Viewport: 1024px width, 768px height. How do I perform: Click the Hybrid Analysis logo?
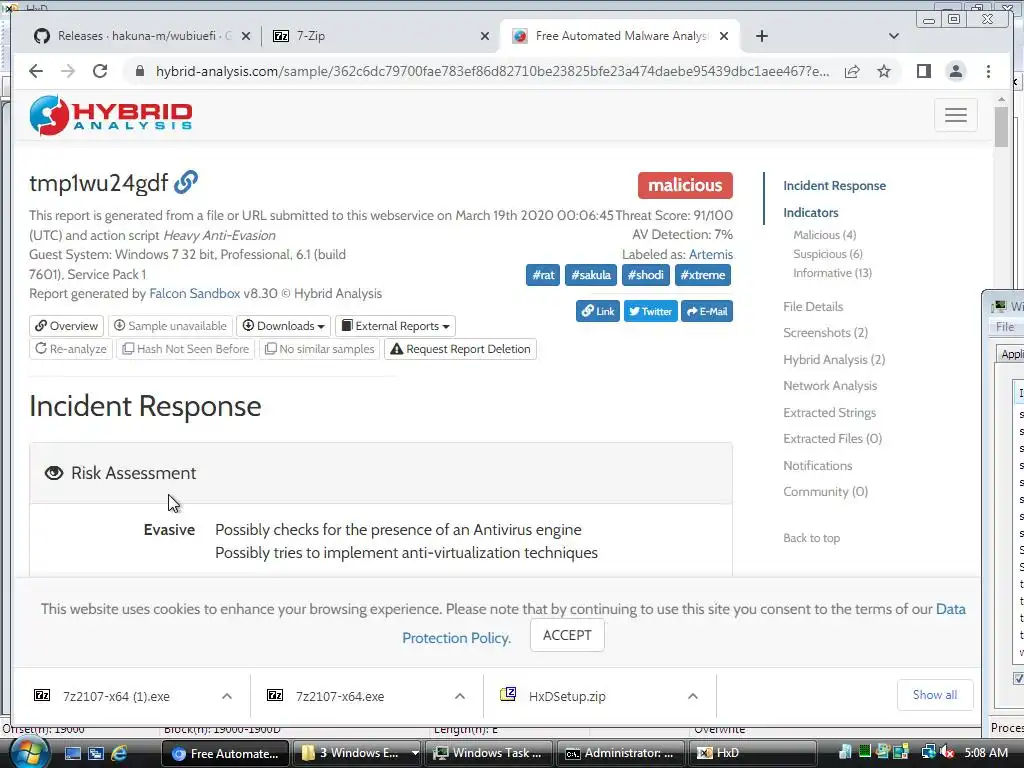111,115
